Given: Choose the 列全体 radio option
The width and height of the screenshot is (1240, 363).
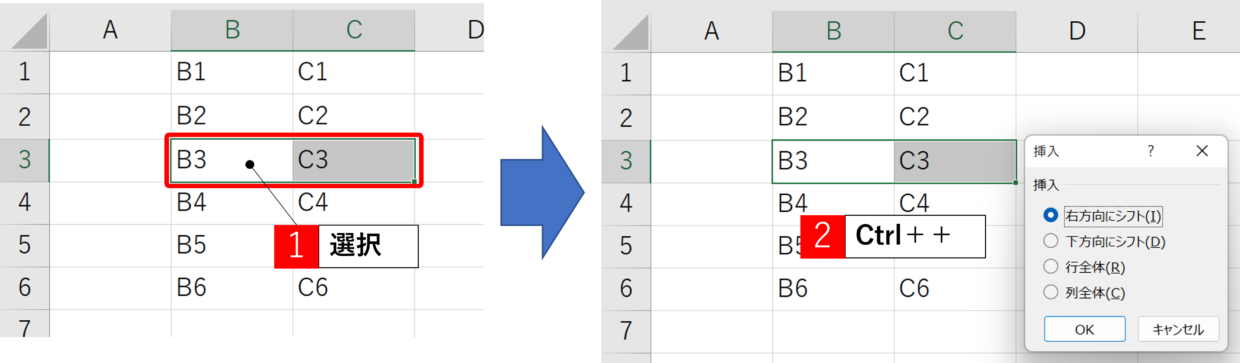Looking at the screenshot, I should coord(1084,293).
